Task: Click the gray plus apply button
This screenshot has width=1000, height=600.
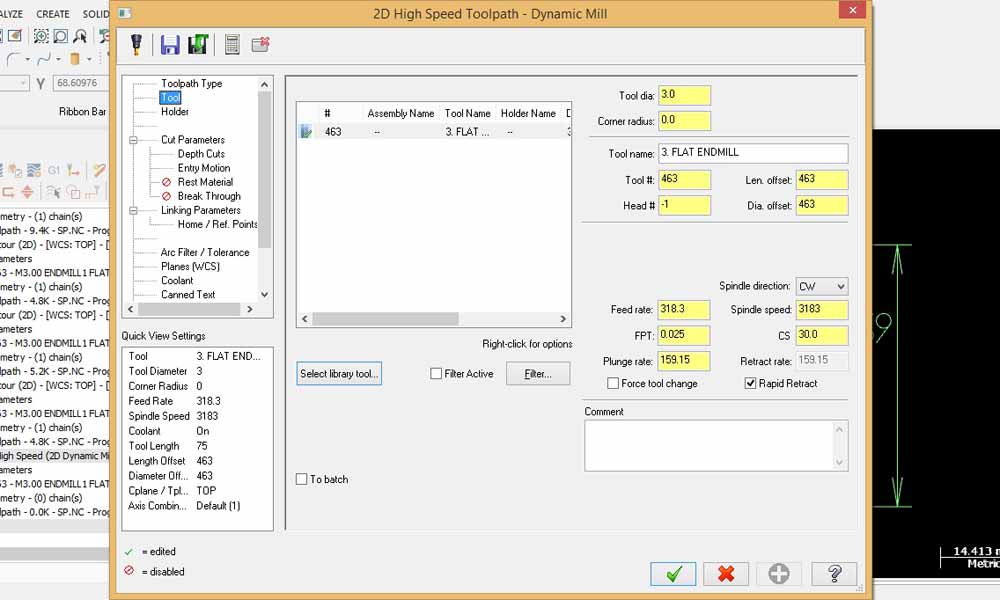Action: pyautogui.click(x=779, y=574)
